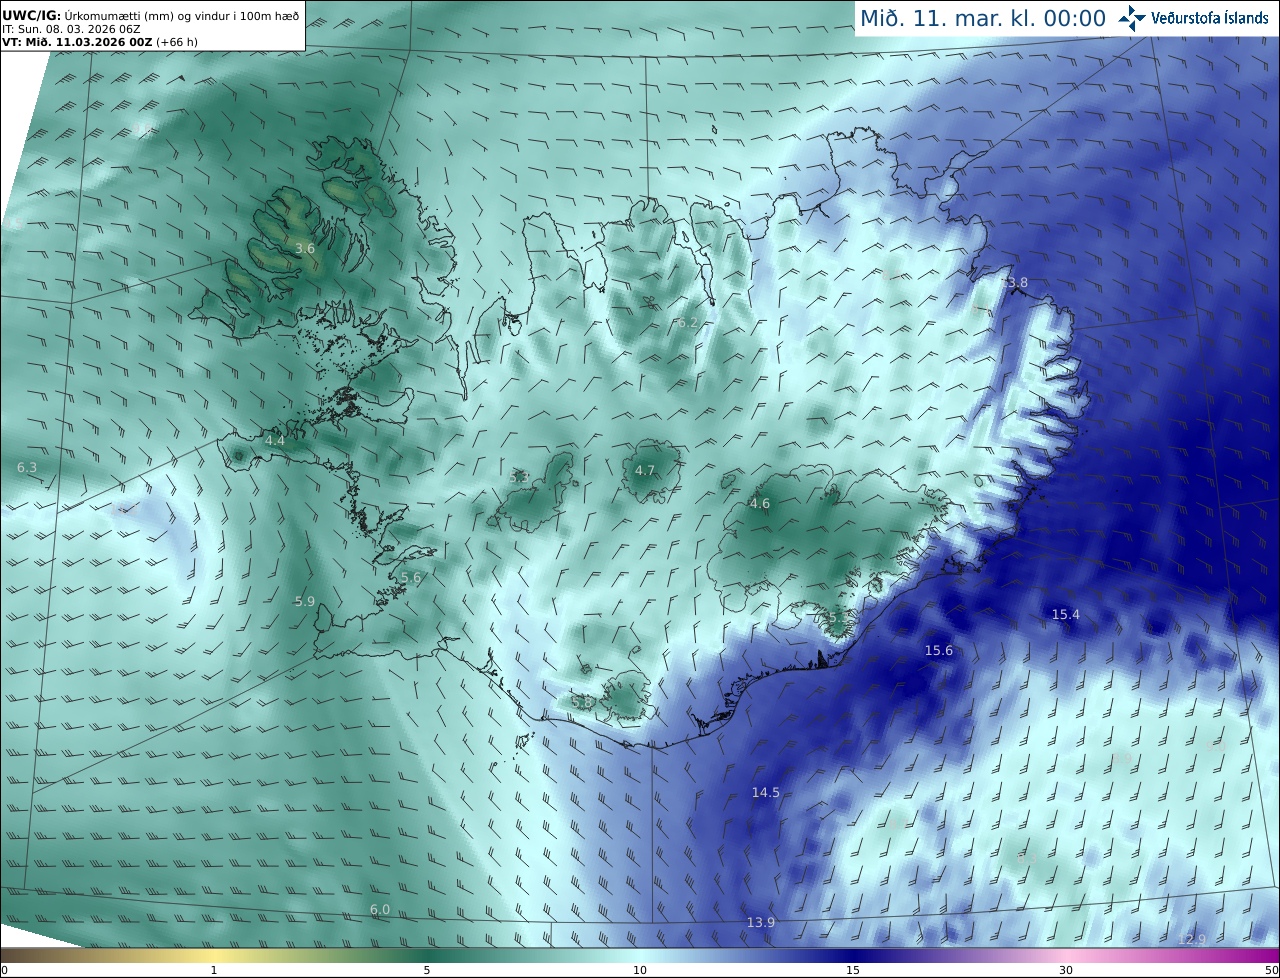Click the 13.9 value at the bottom of the map

click(x=761, y=922)
